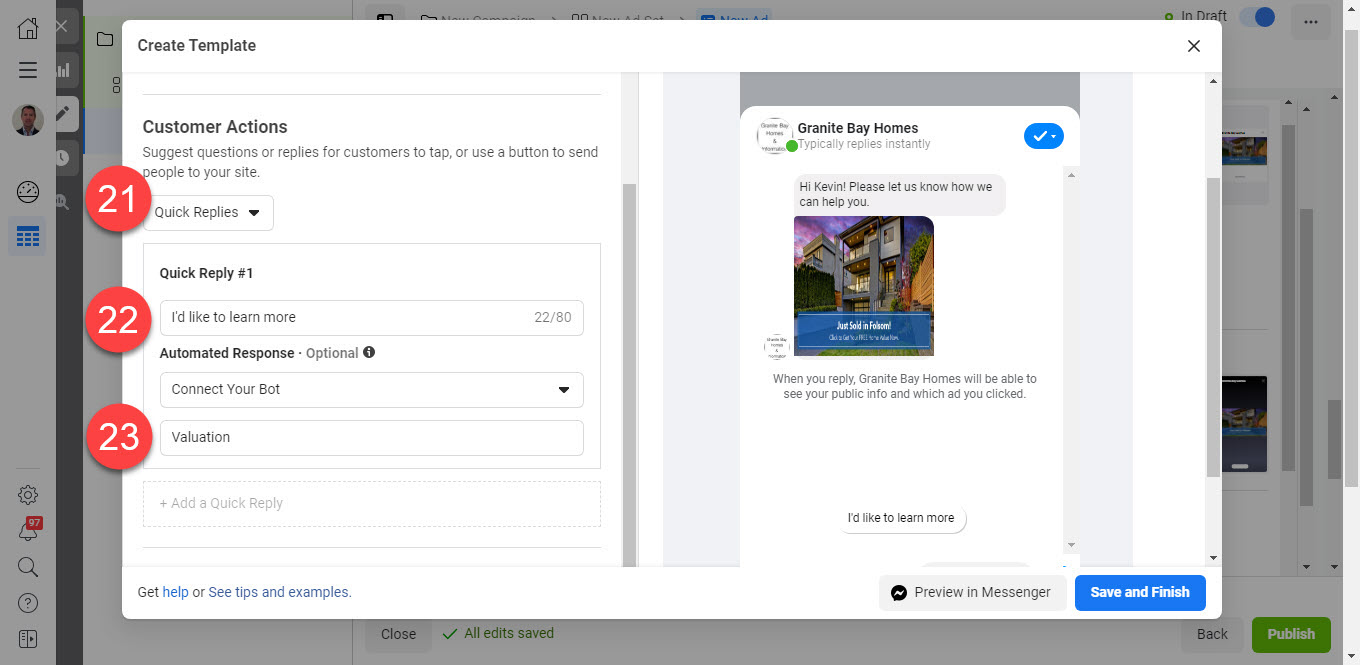Click the I'd like to learn more reply field
1360x665 pixels.
click(x=370, y=317)
